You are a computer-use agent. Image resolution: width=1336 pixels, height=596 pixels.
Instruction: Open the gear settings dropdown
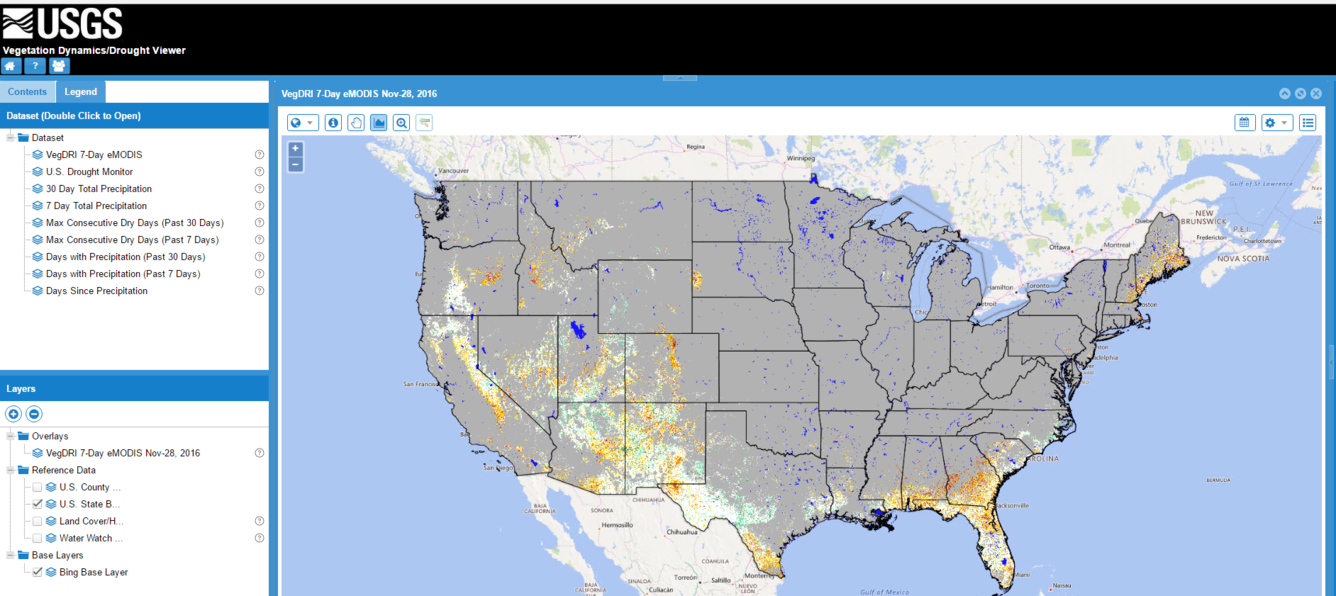(1277, 122)
